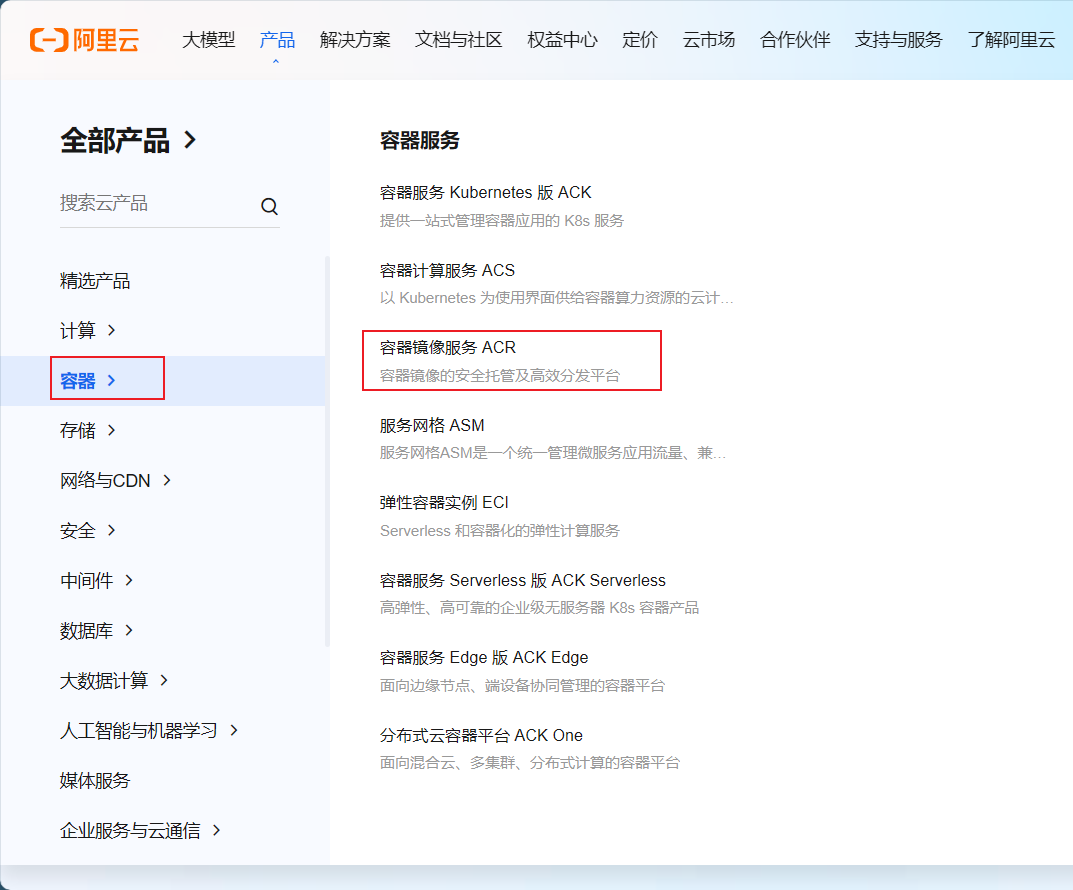
Task: Open 容器服务 Serverless 版 ACK Serverless
Action: tap(523, 580)
